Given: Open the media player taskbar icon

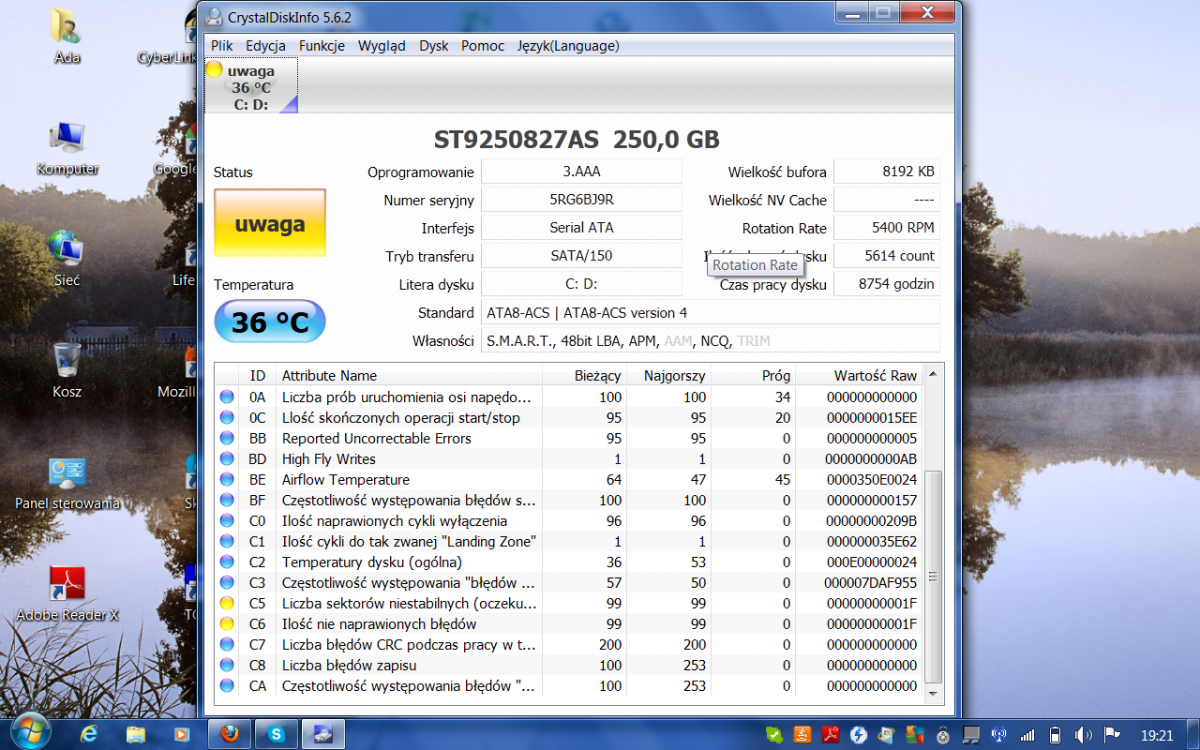Looking at the screenshot, I should pyautogui.click(x=181, y=734).
